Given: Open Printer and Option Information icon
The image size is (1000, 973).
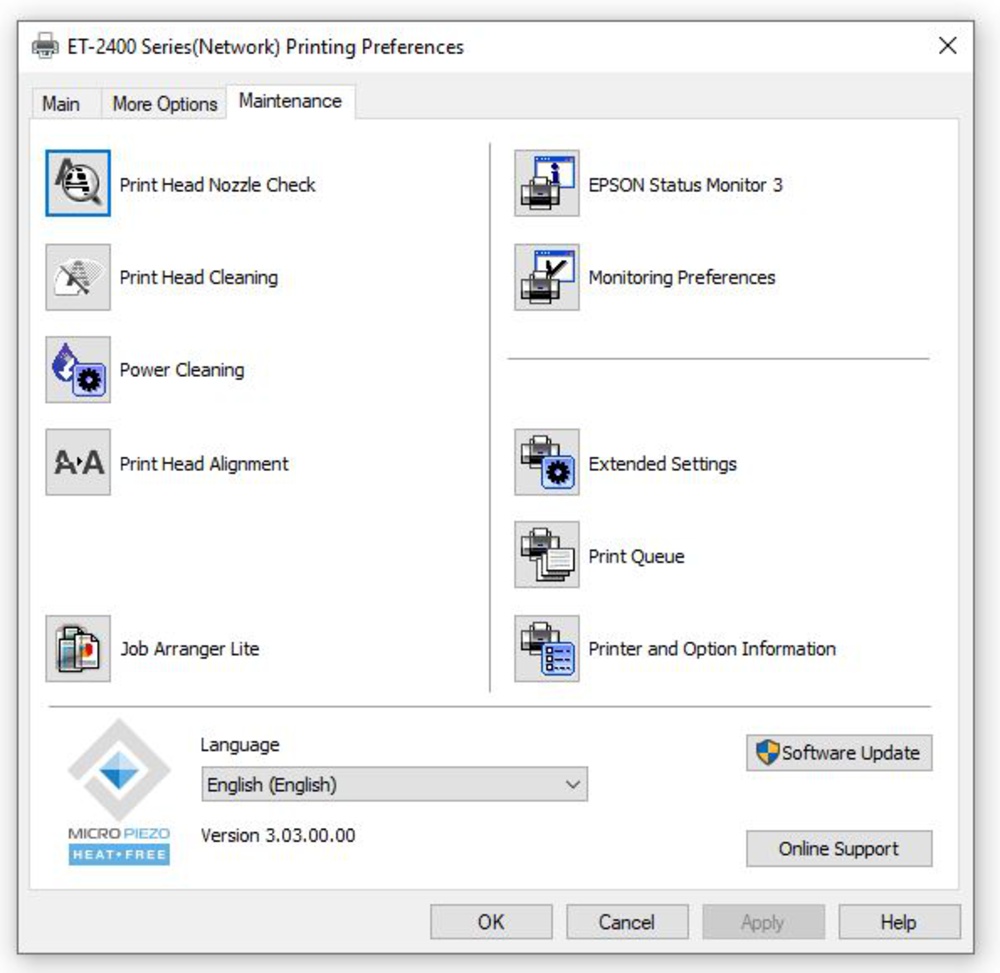Looking at the screenshot, I should [547, 649].
